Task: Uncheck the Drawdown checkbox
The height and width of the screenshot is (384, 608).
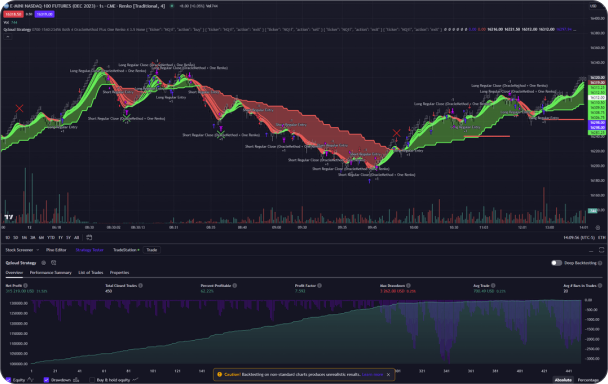Action: click(x=46, y=380)
